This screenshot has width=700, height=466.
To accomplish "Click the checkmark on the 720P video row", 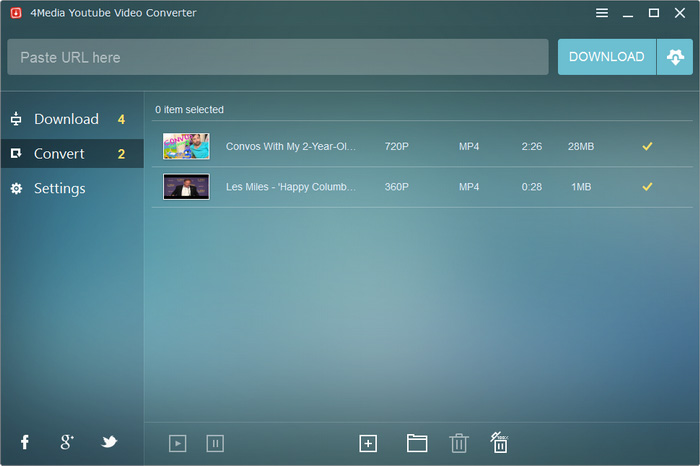I will coord(647,146).
